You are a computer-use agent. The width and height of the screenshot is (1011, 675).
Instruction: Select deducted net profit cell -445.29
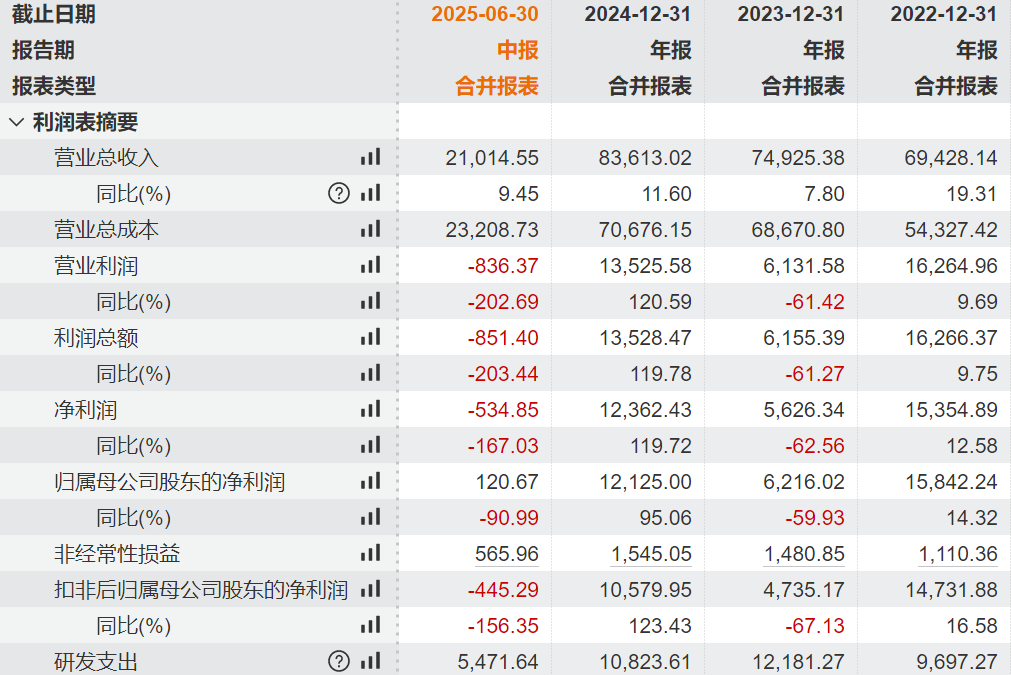[503, 591]
